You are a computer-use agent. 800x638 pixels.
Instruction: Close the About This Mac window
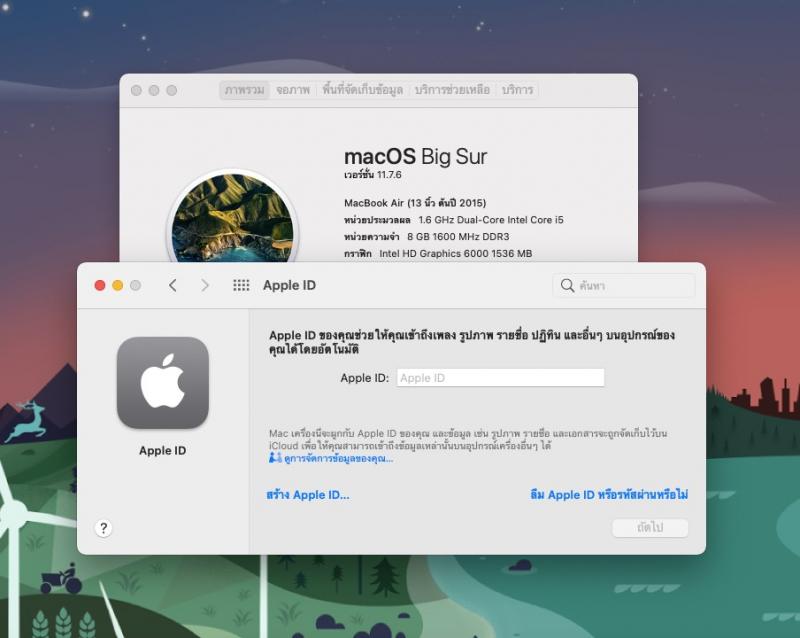coord(136,90)
